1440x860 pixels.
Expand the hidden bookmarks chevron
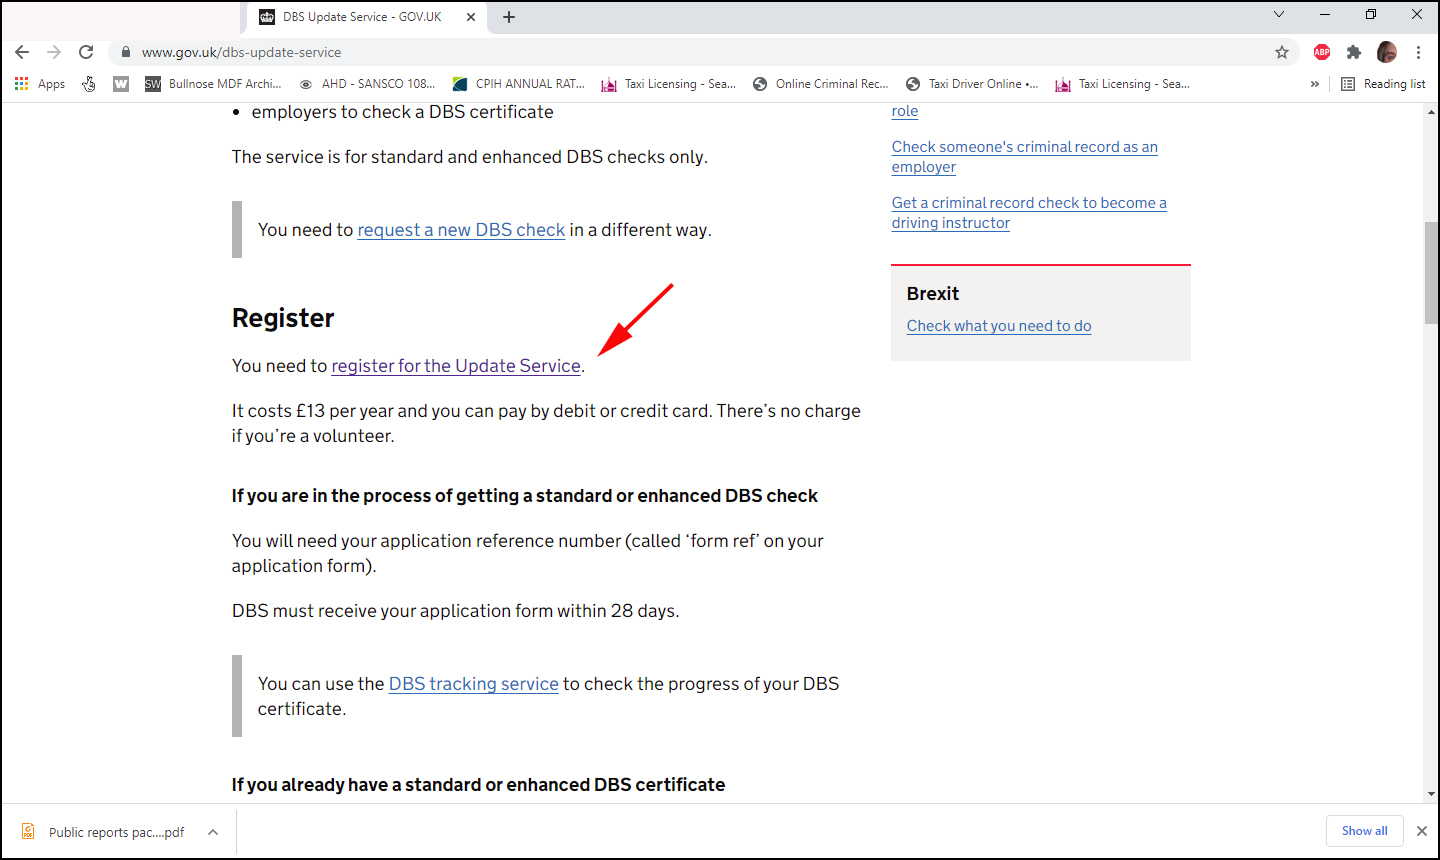click(1315, 84)
